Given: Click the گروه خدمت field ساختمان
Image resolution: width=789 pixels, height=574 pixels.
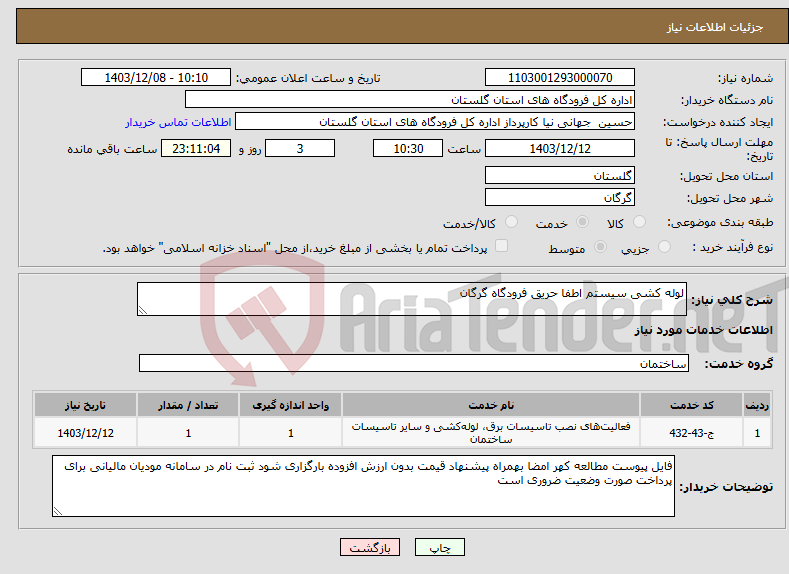Looking at the screenshot, I should (x=414, y=363).
